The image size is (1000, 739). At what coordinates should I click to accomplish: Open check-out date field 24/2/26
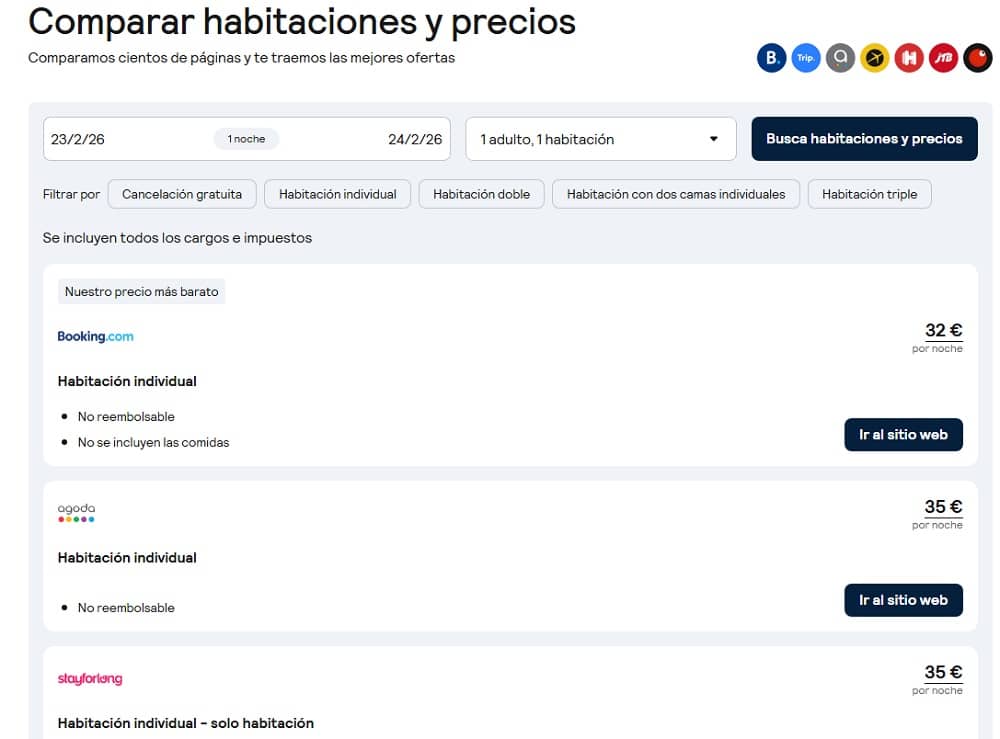coord(415,139)
